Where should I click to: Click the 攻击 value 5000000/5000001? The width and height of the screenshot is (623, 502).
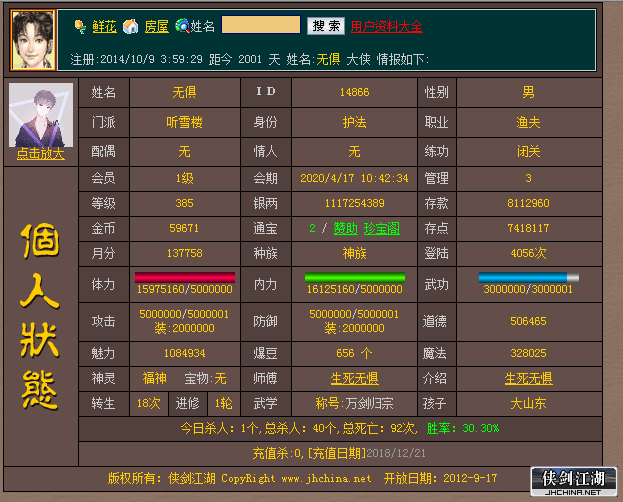(x=184, y=314)
